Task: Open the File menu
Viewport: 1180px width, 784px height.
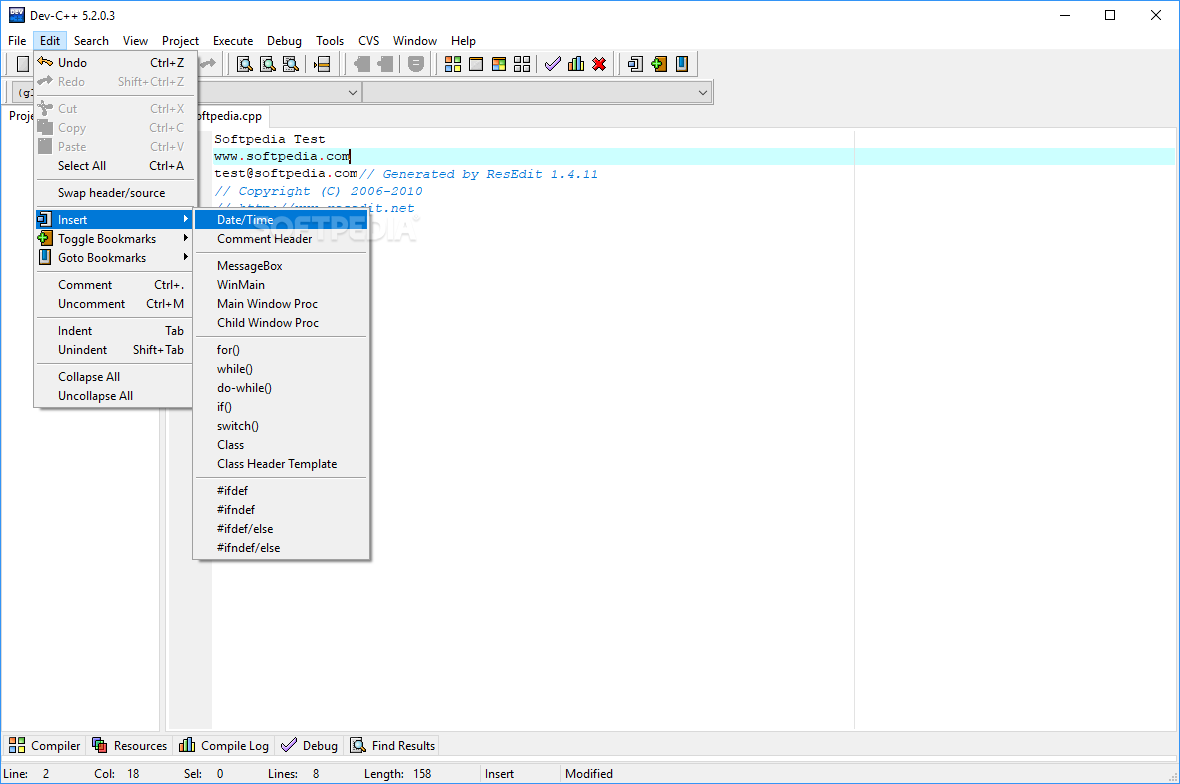Action: 17,41
